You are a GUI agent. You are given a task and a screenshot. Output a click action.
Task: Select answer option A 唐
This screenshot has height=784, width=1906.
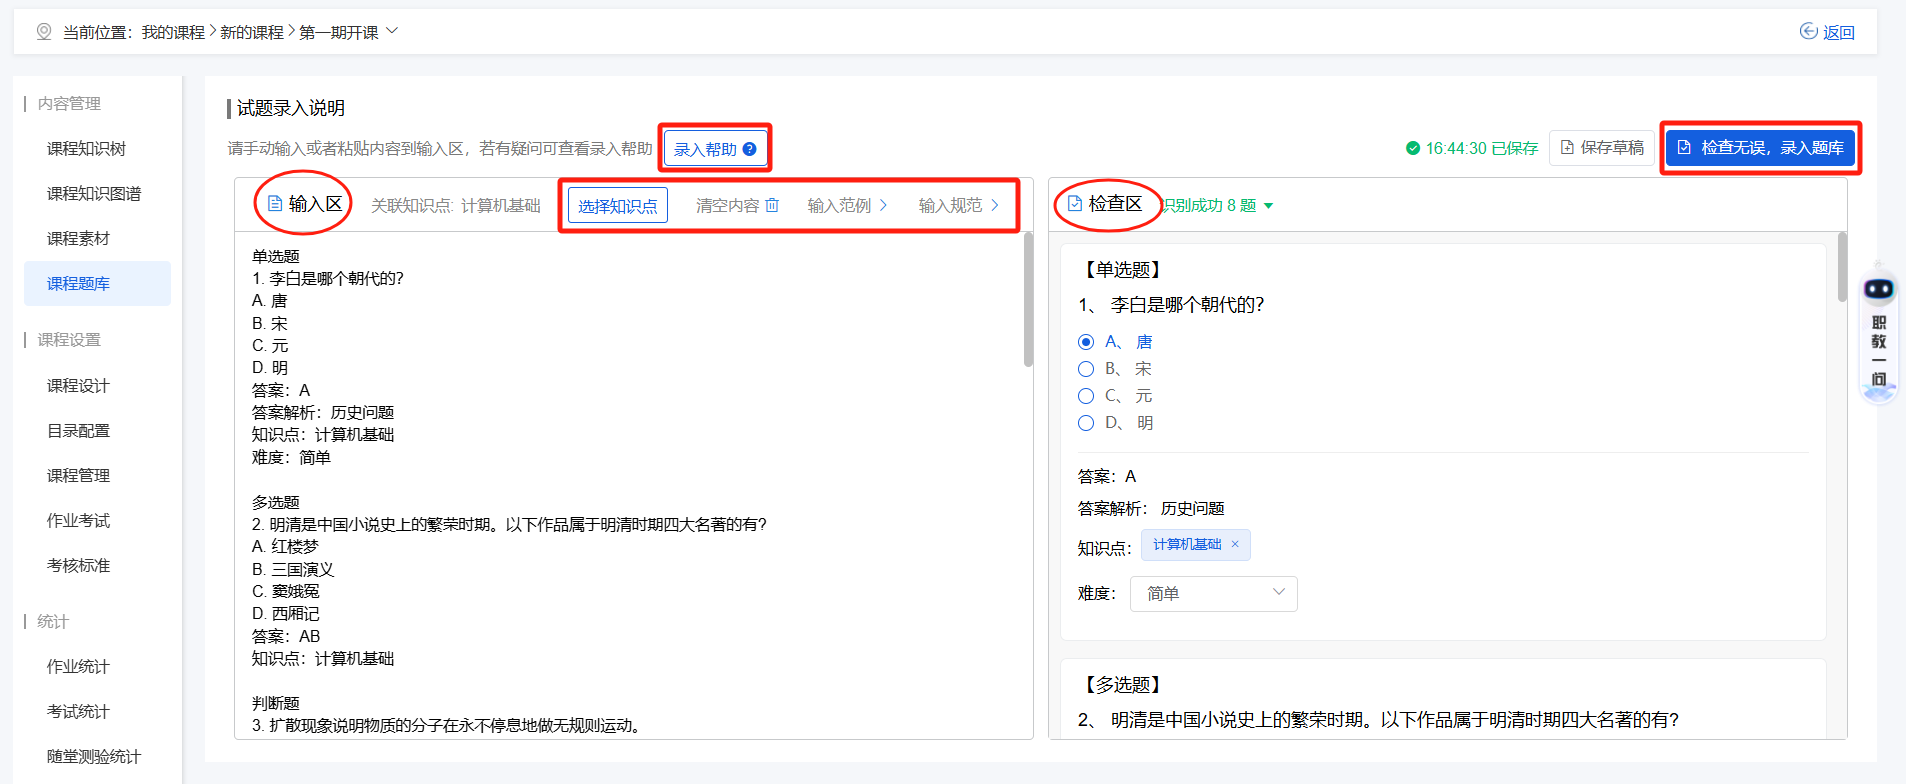[x=1086, y=342]
